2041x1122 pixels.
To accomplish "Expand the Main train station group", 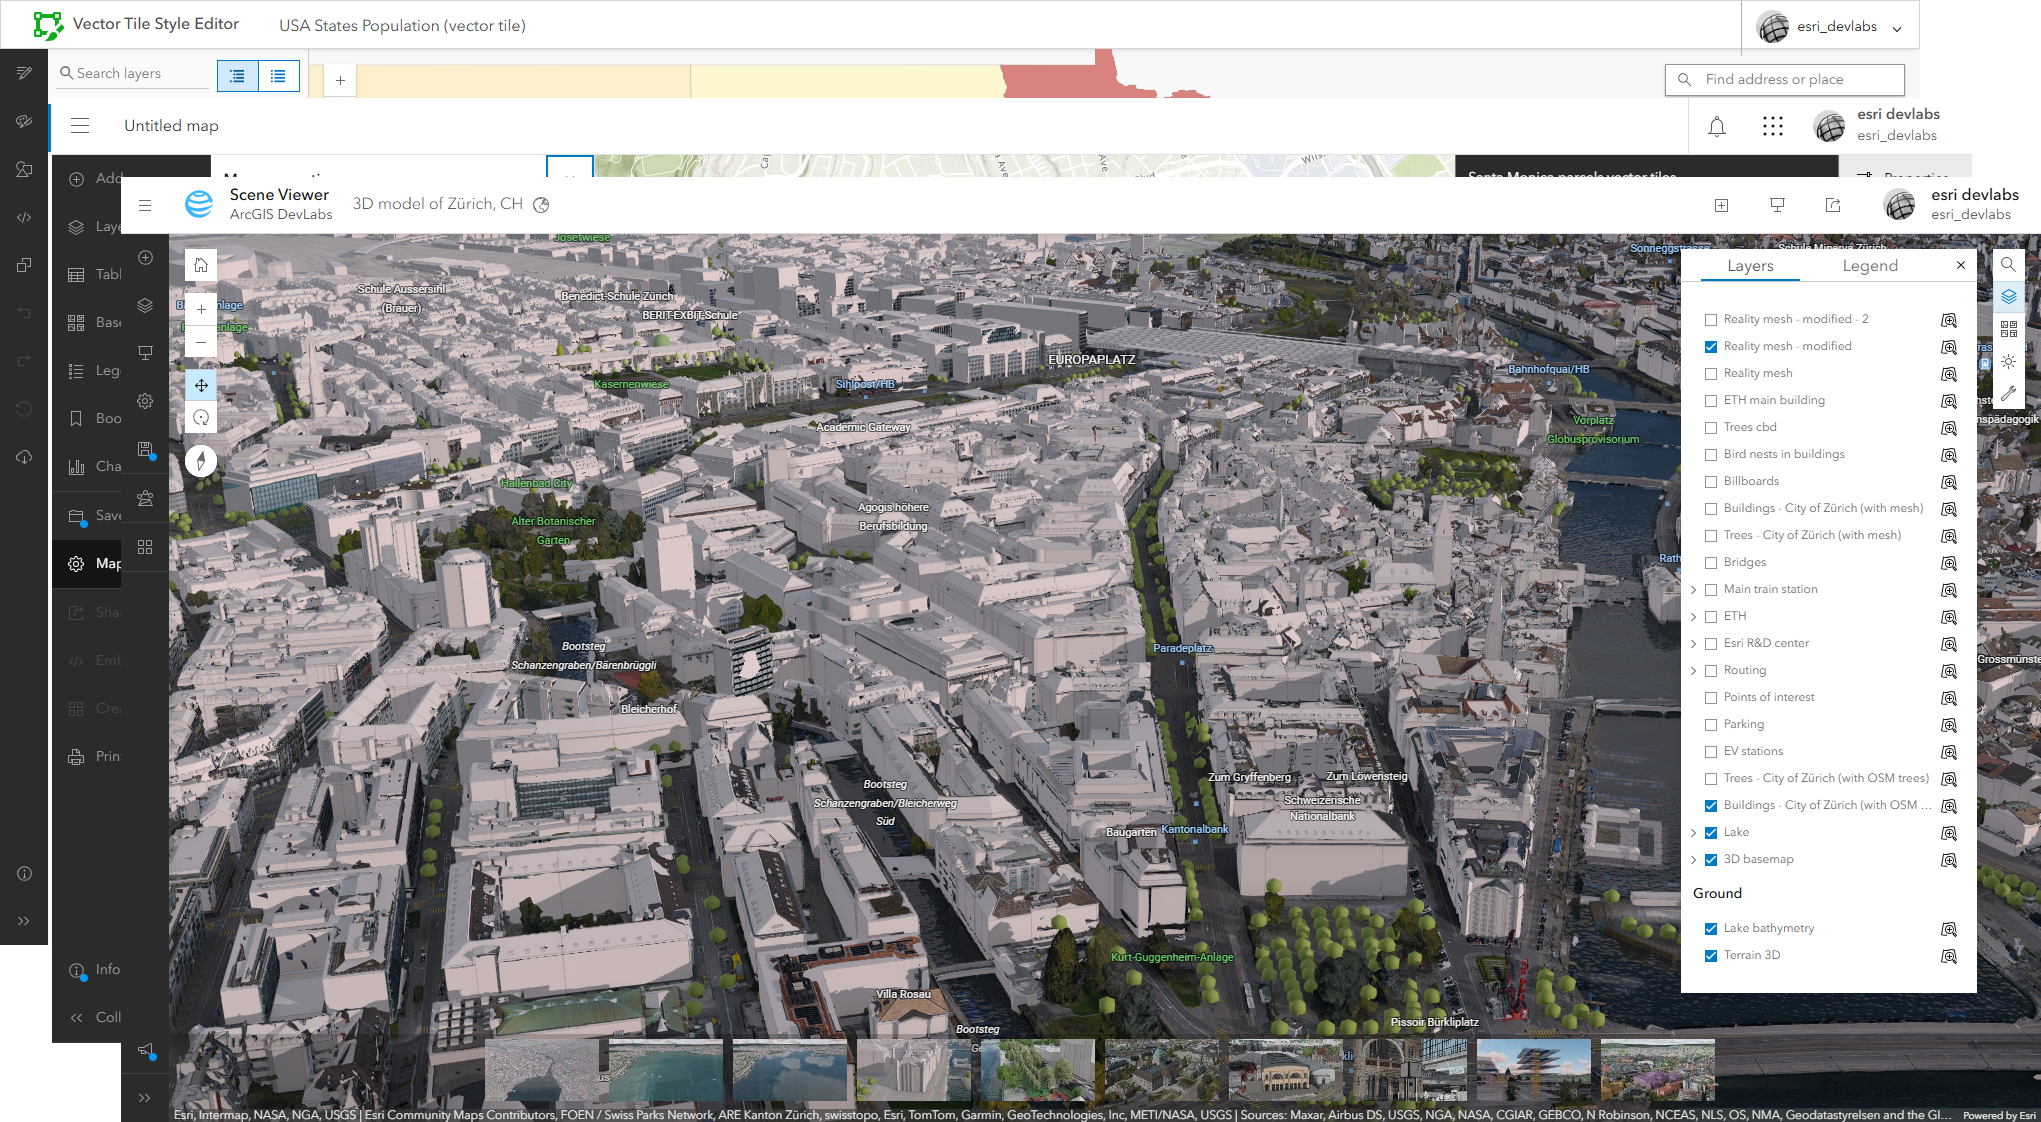I will (x=1693, y=590).
